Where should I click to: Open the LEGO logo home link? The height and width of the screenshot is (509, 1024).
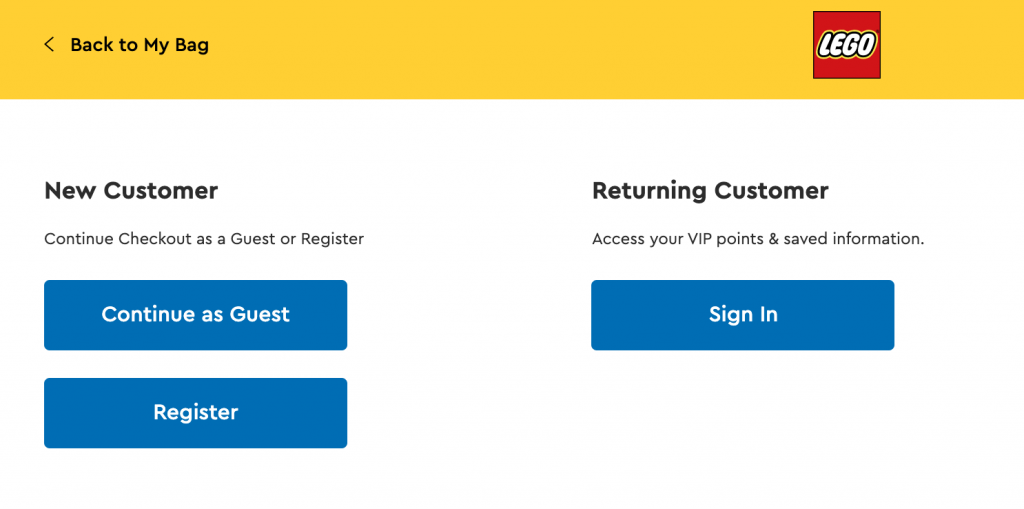tap(846, 45)
